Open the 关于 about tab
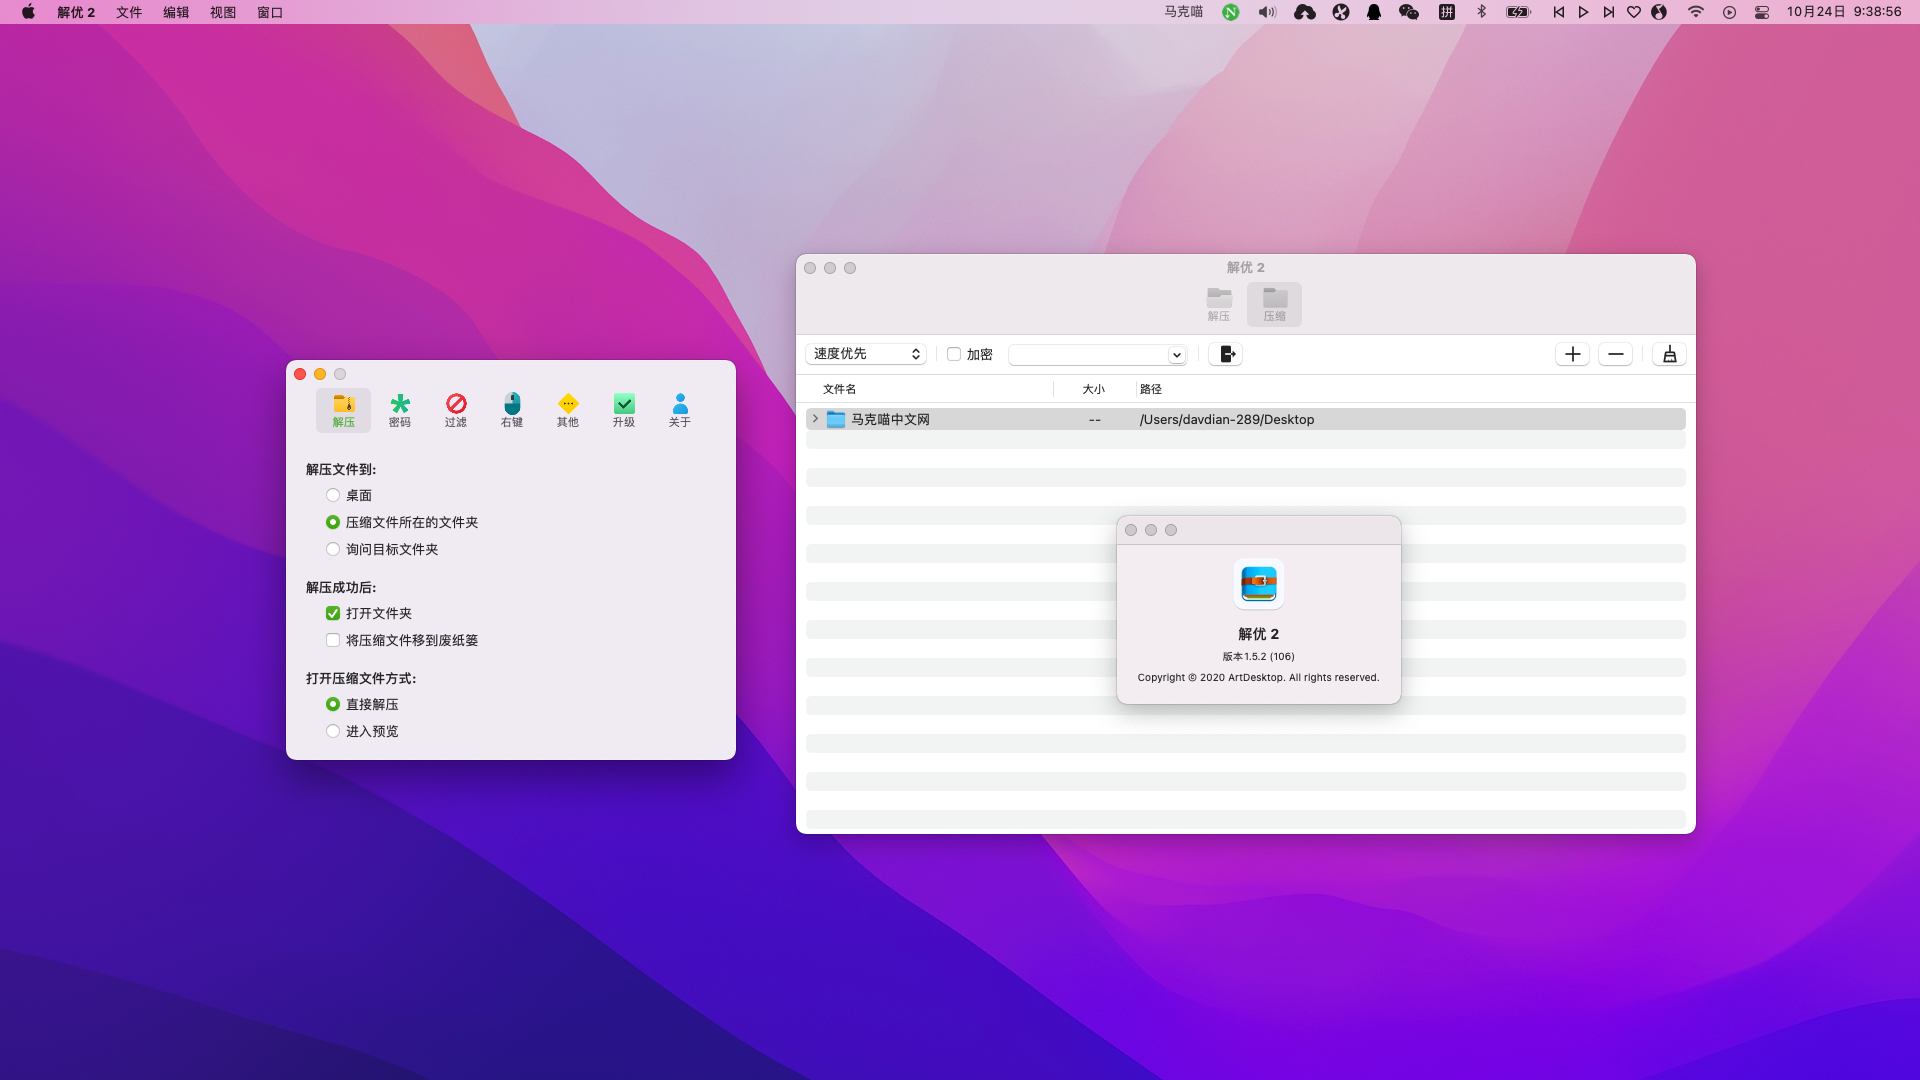The width and height of the screenshot is (1920, 1080). (680, 410)
